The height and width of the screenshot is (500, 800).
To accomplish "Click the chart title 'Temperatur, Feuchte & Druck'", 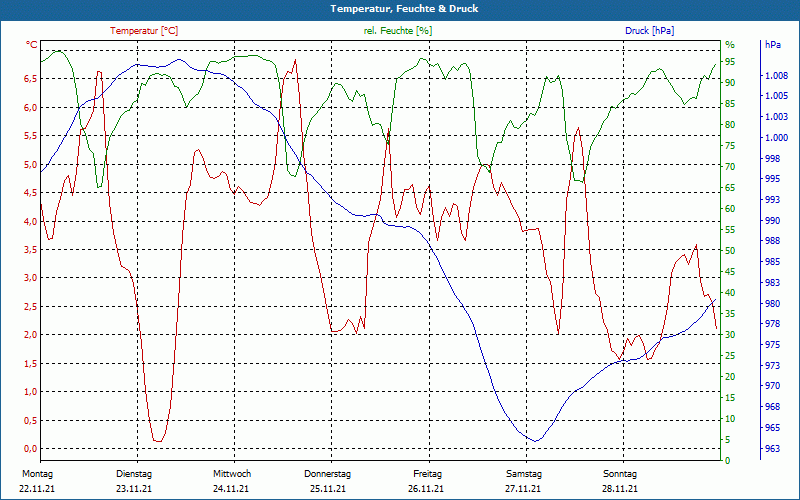I will (404, 9).
